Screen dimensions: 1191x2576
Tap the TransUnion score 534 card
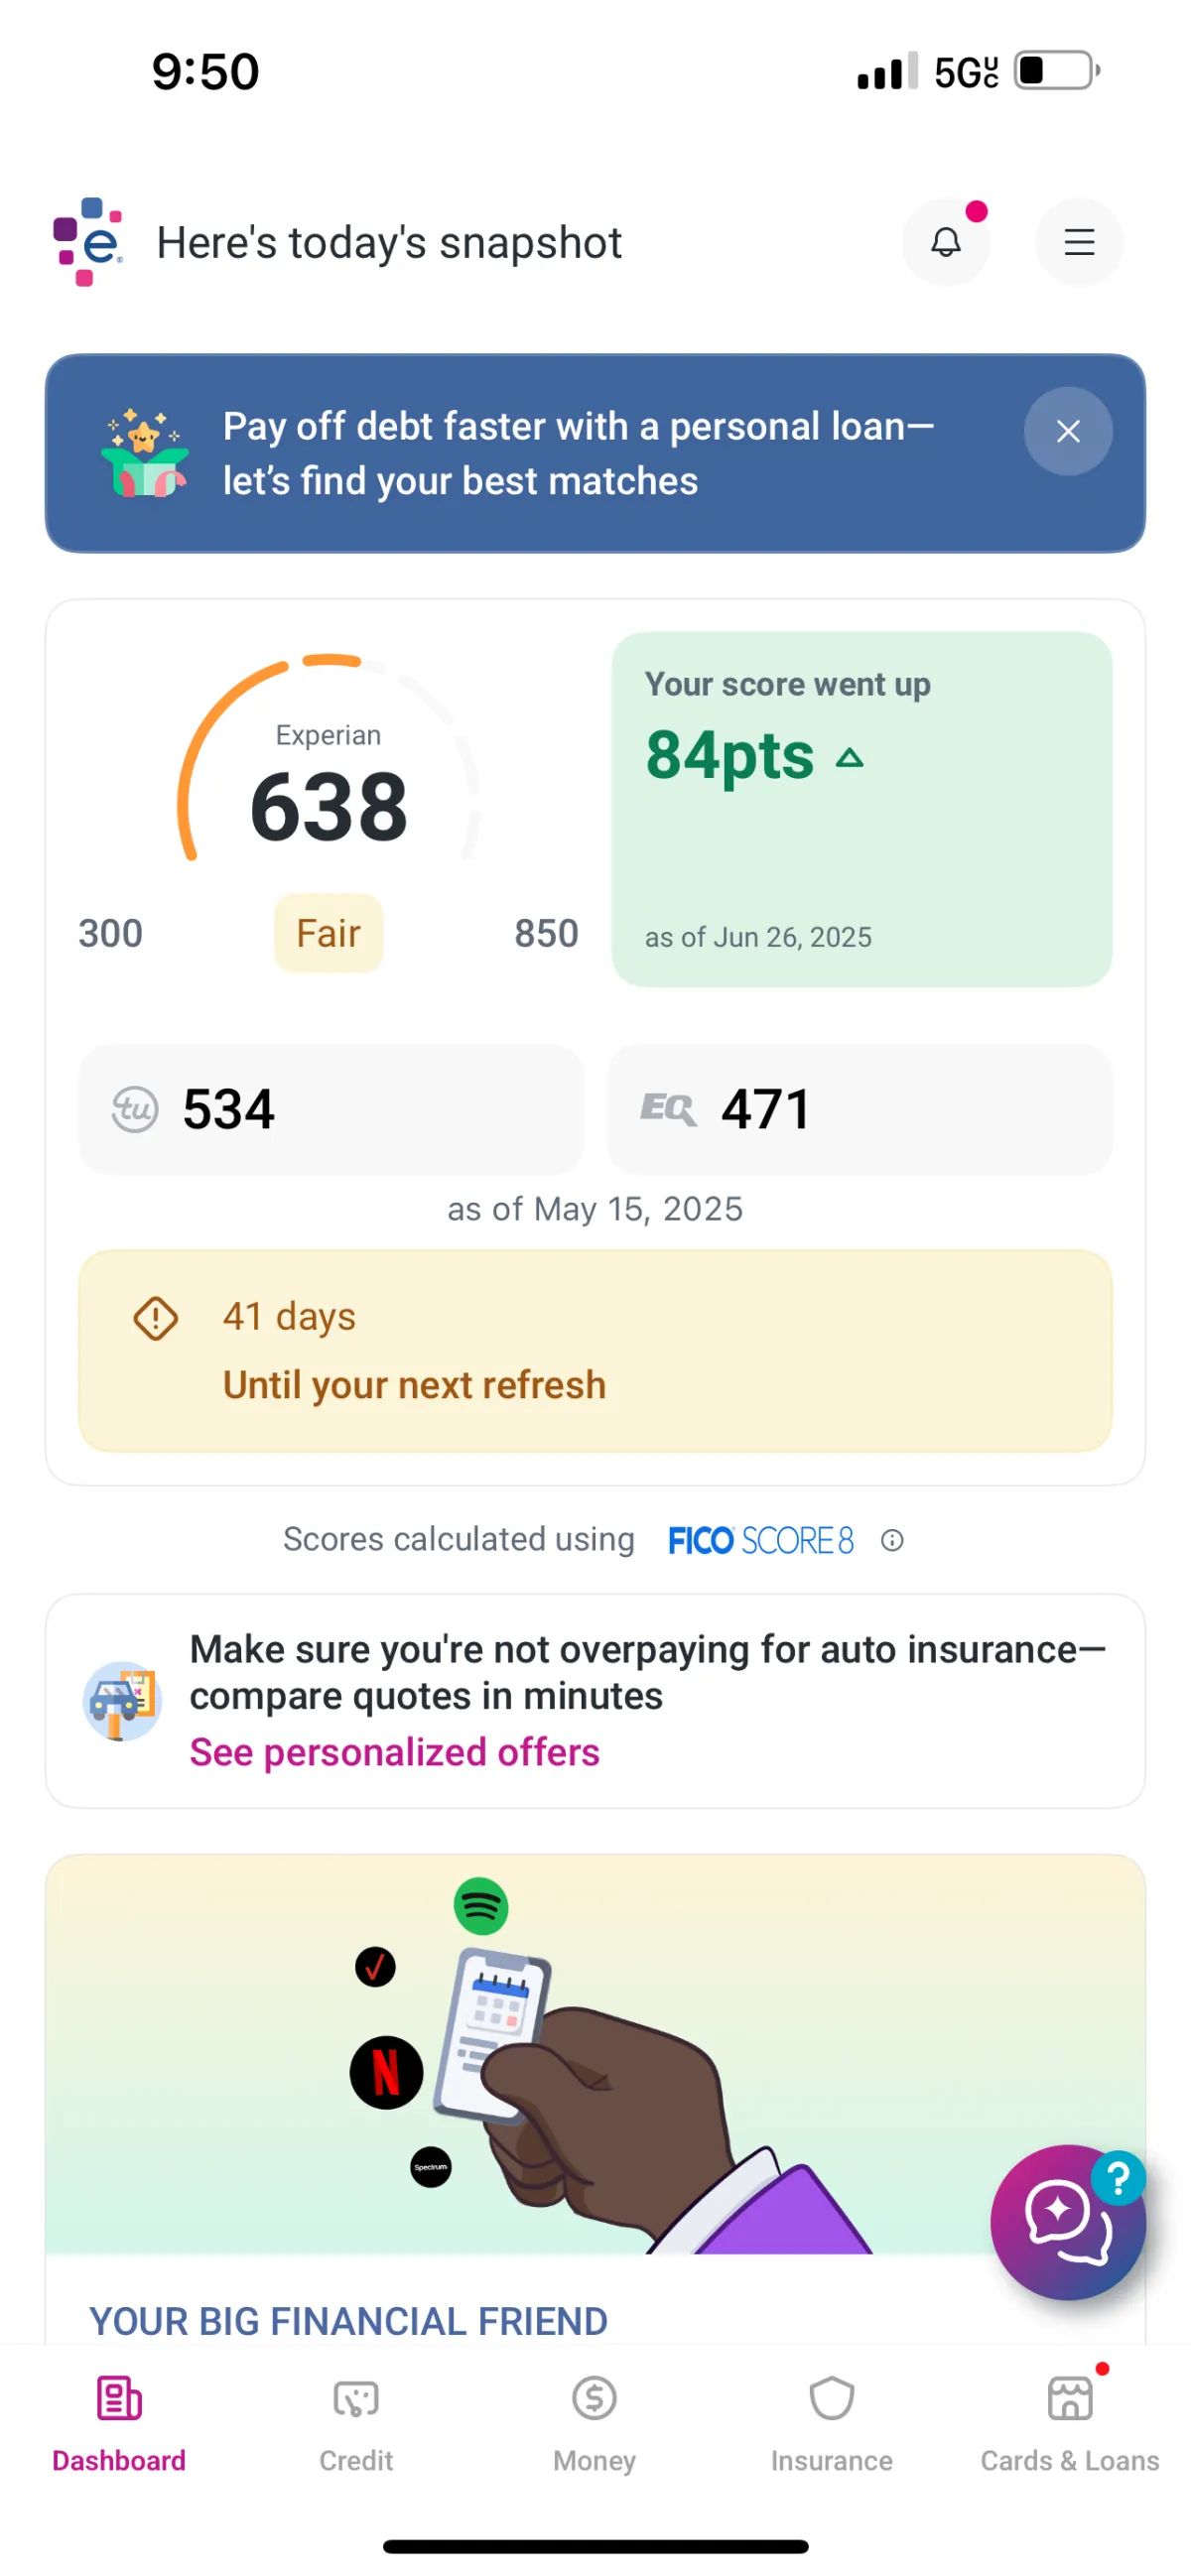[x=330, y=1109]
